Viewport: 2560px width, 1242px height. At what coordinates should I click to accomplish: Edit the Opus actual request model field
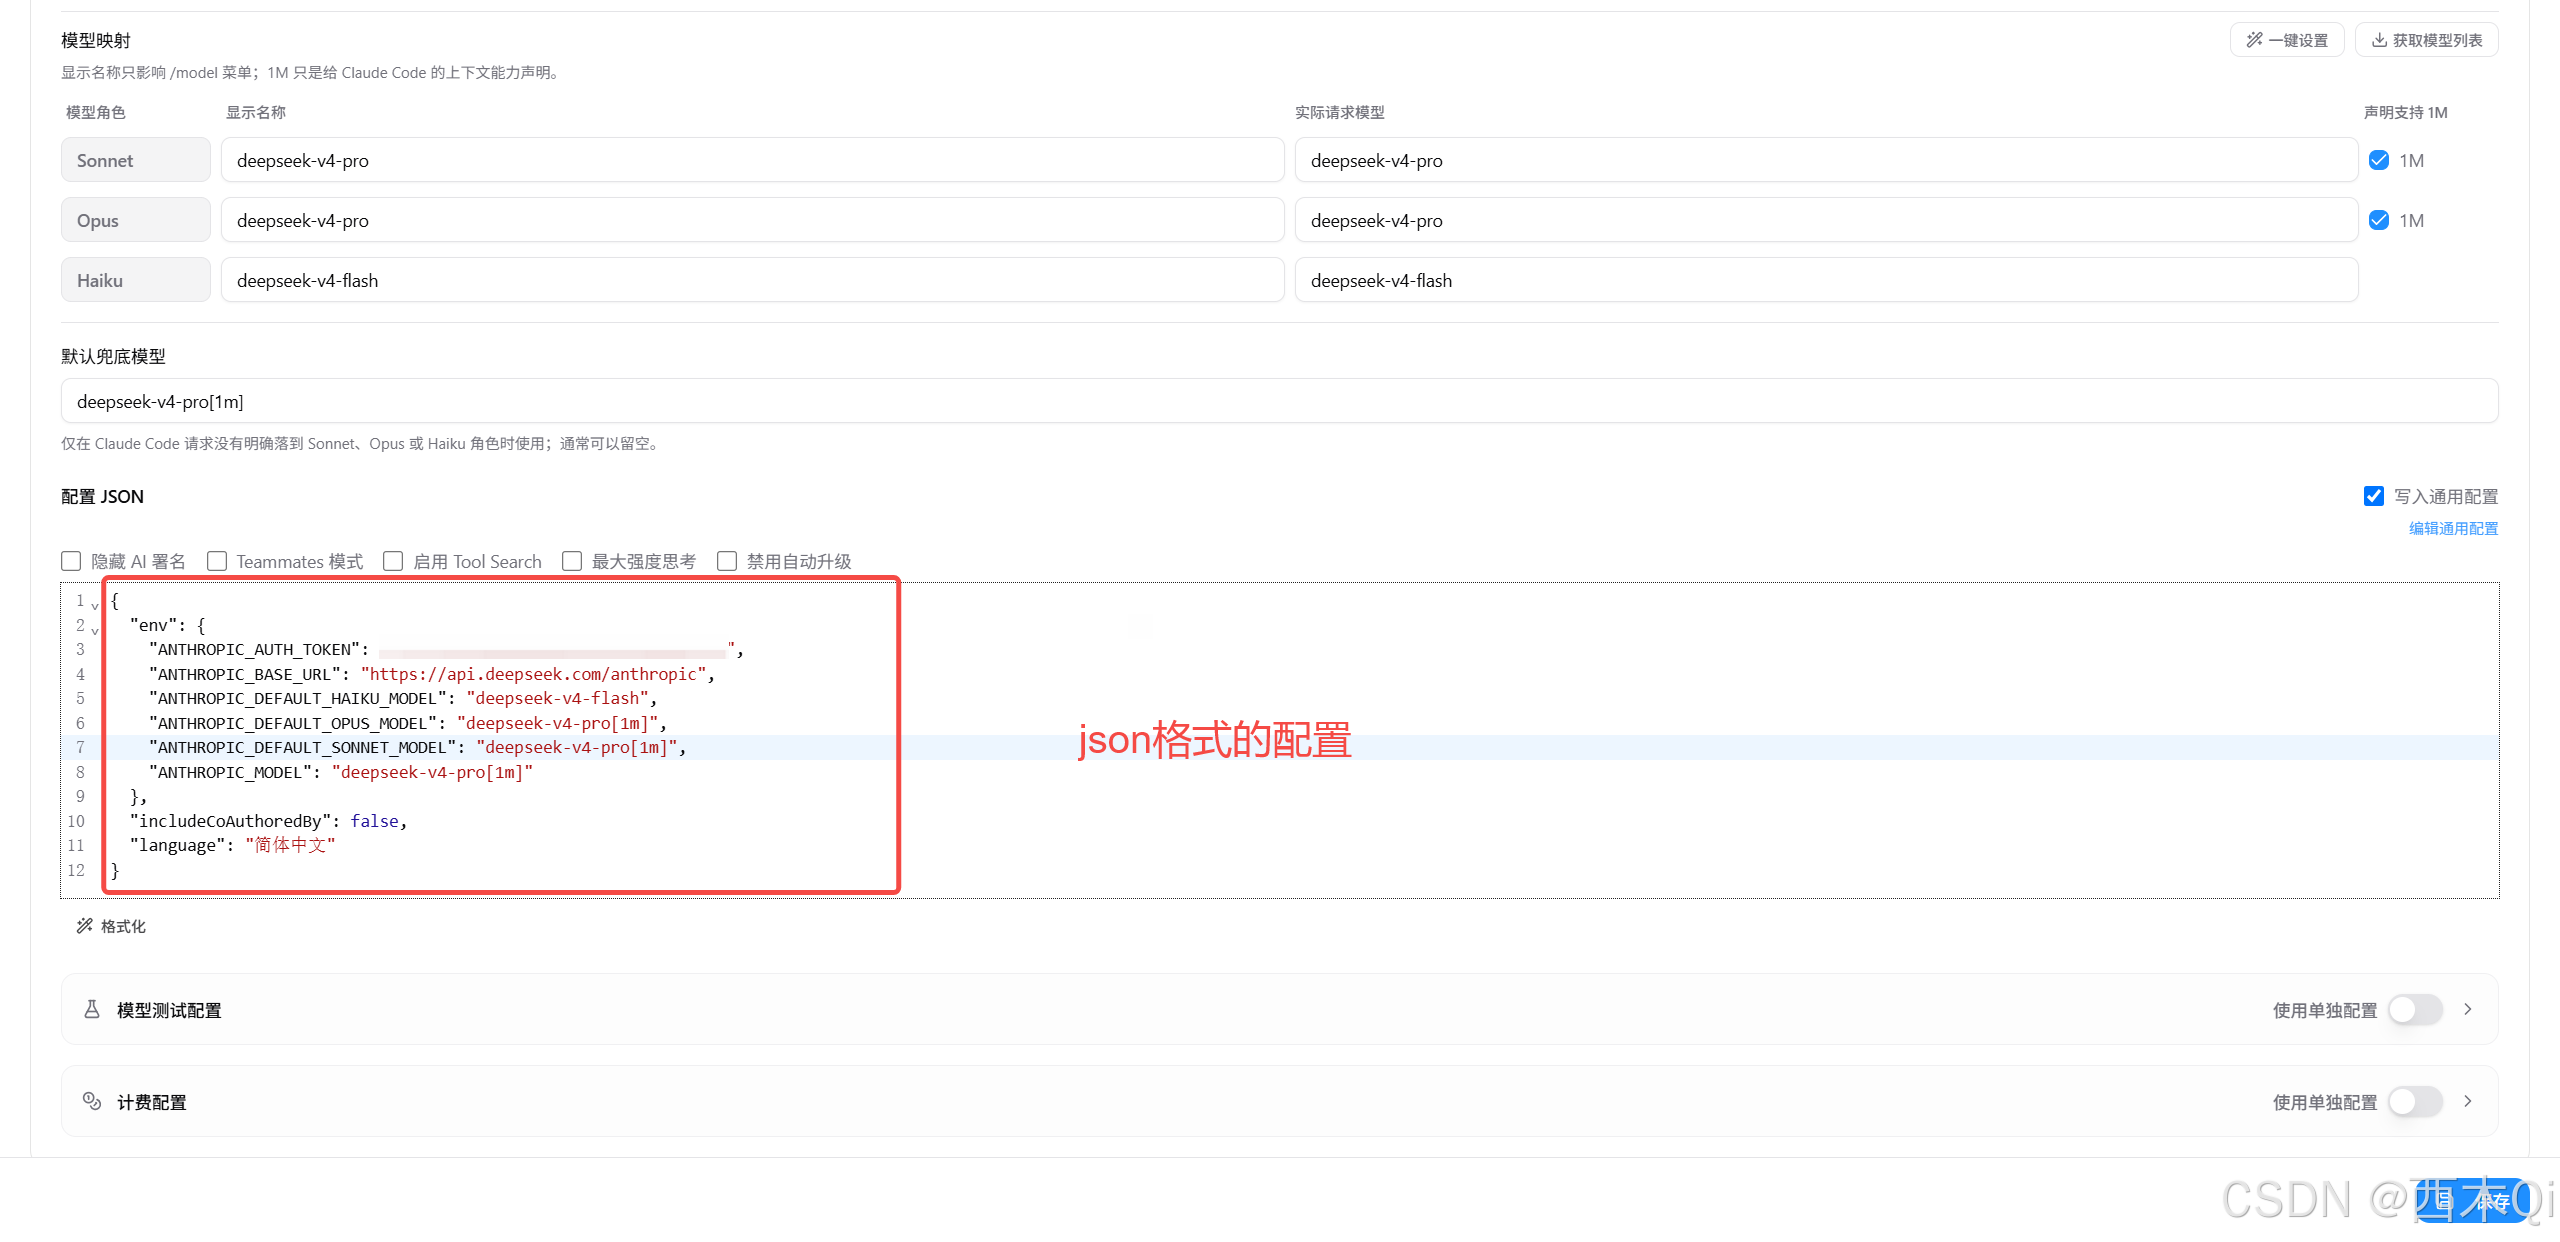[1826, 220]
